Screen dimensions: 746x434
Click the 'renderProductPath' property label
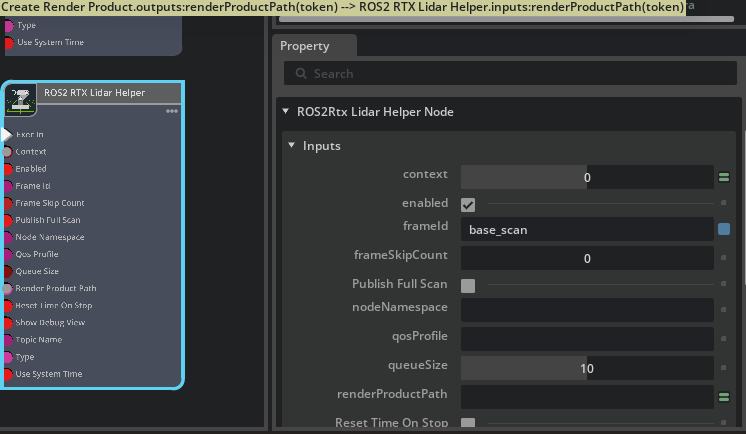pos(392,394)
